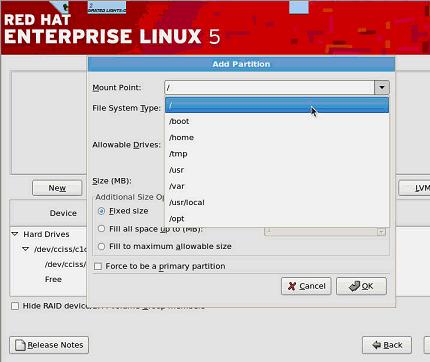430x362 pixels.
Task: Pick /usr in the mount point dropdown
Action: point(277,170)
